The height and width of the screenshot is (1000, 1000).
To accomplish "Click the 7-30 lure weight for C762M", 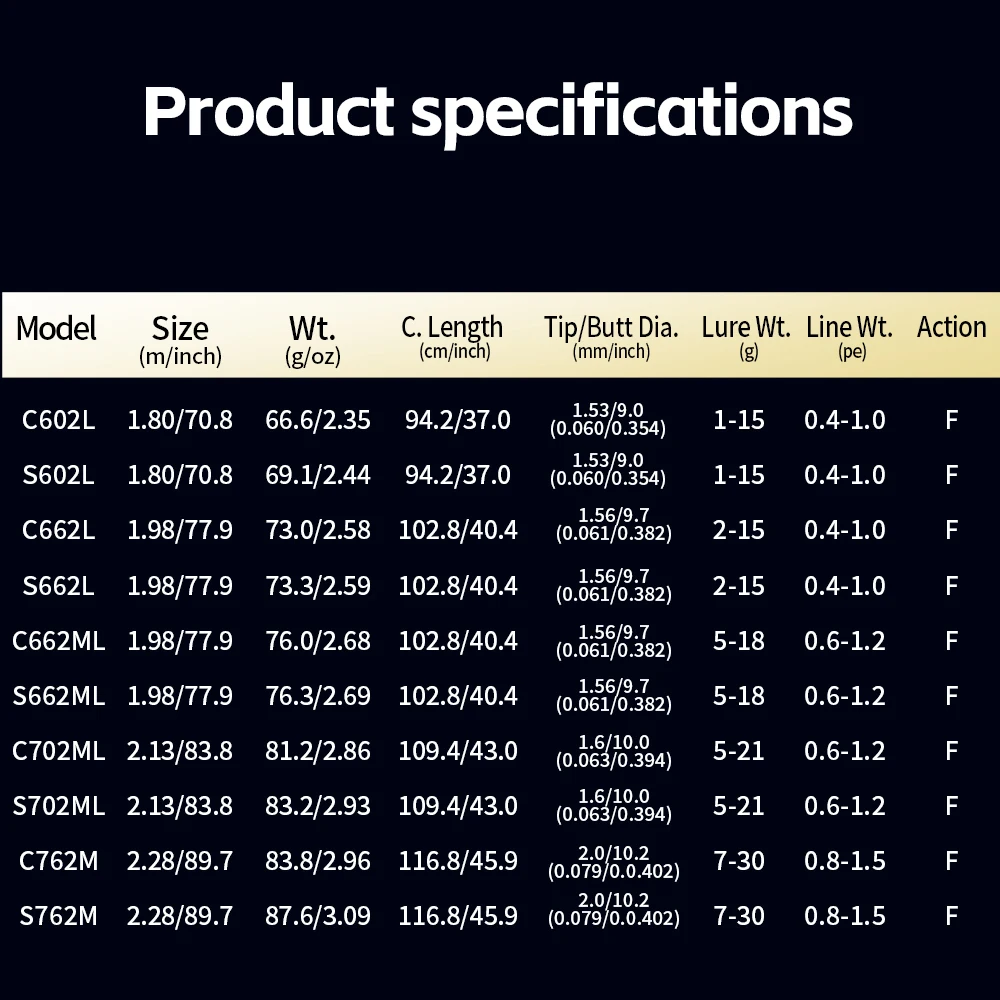I will 739,862.
